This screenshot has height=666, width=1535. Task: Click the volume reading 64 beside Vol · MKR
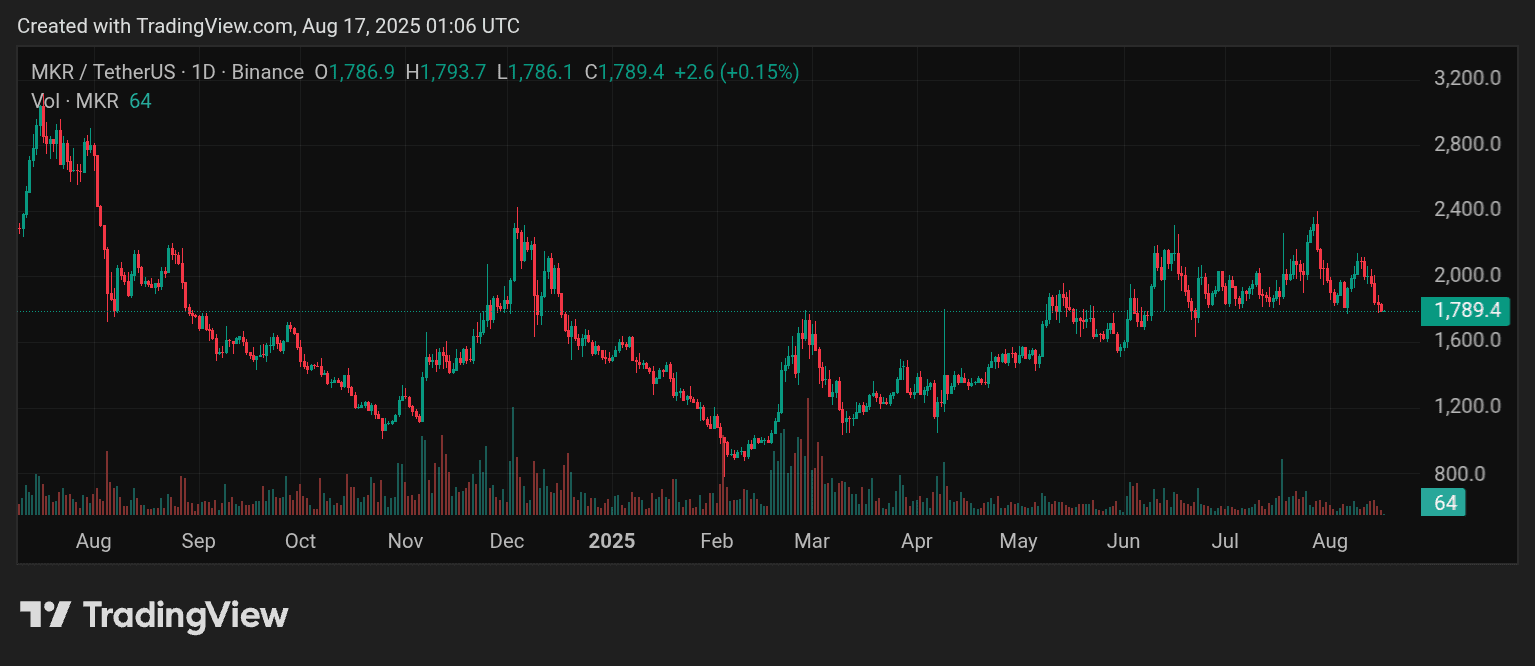(140, 101)
